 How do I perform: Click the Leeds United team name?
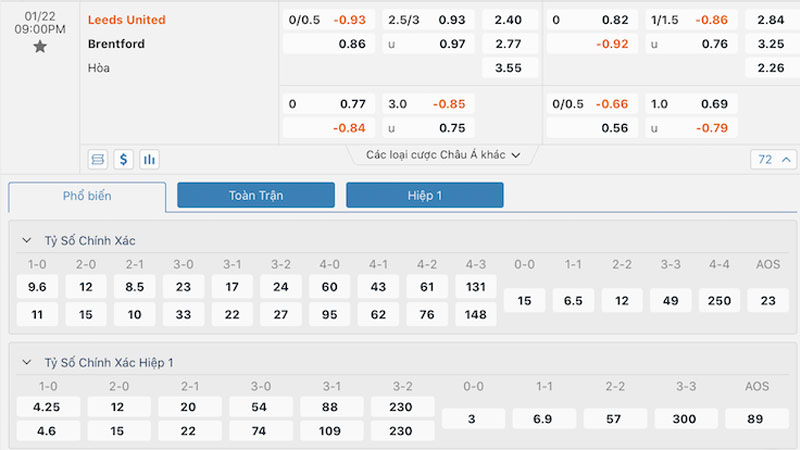[x=127, y=20]
